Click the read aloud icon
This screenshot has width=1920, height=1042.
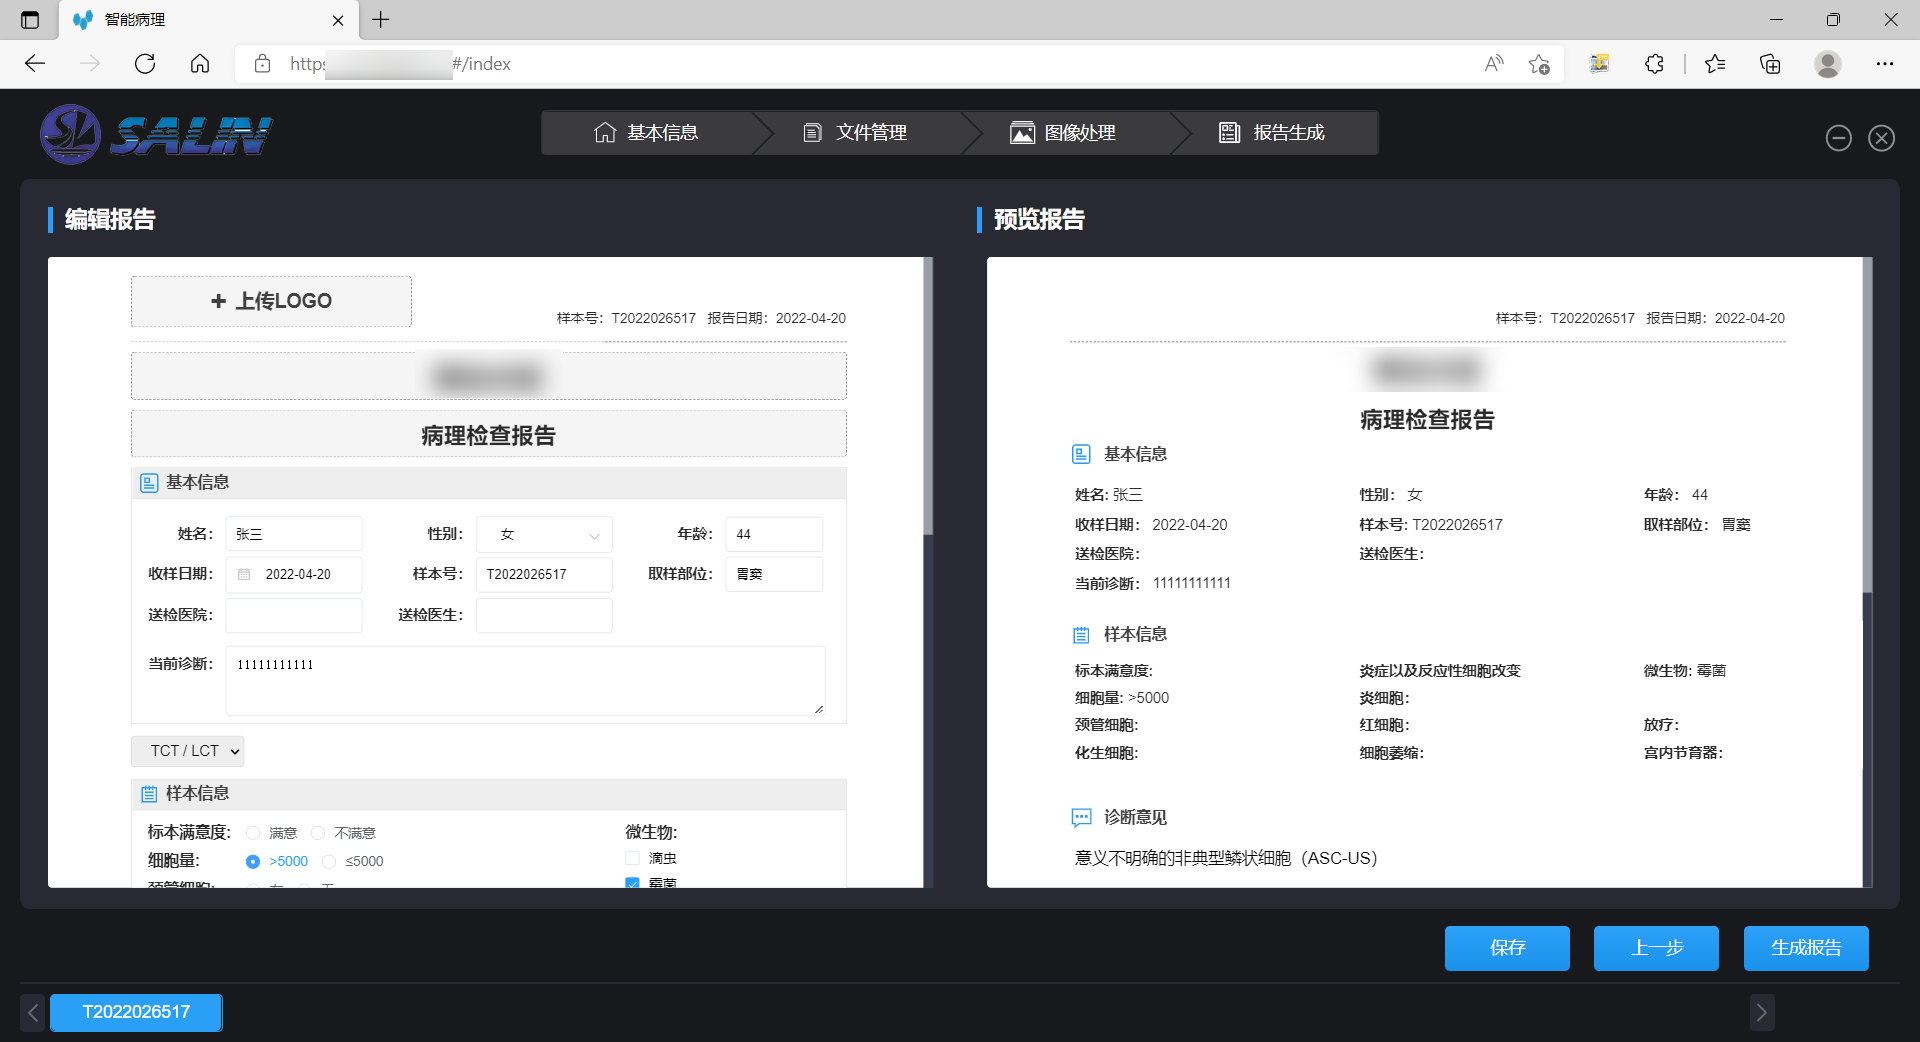click(x=1494, y=64)
